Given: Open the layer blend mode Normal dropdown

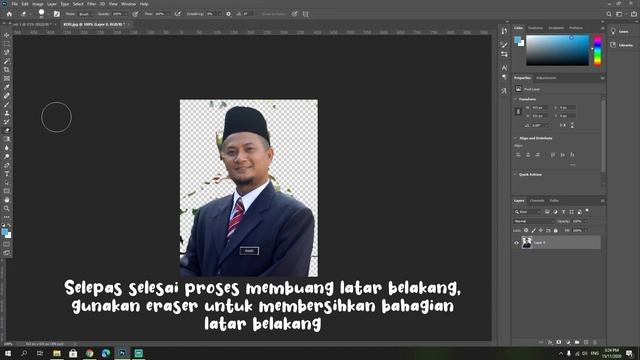Looking at the screenshot, I should point(533,221).
